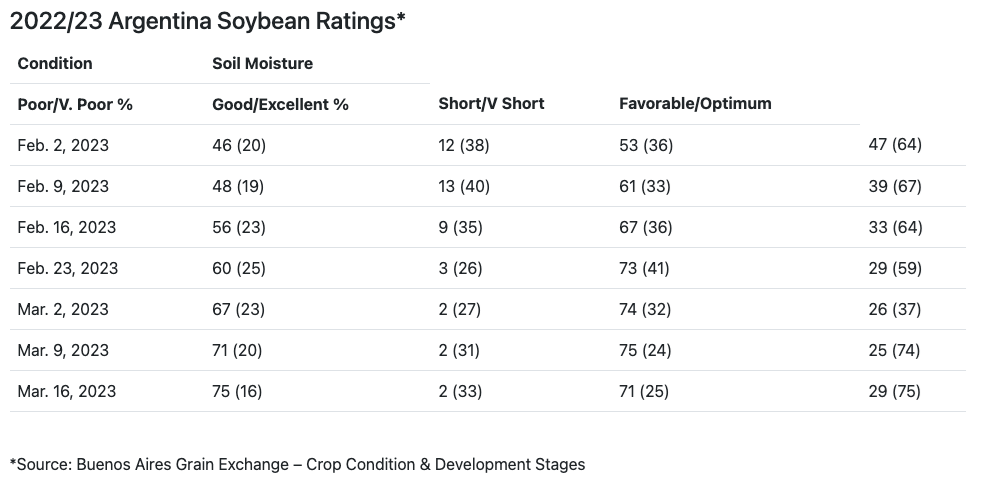Select the "Feb. 2, 2023" date cell

coord(63,145)
